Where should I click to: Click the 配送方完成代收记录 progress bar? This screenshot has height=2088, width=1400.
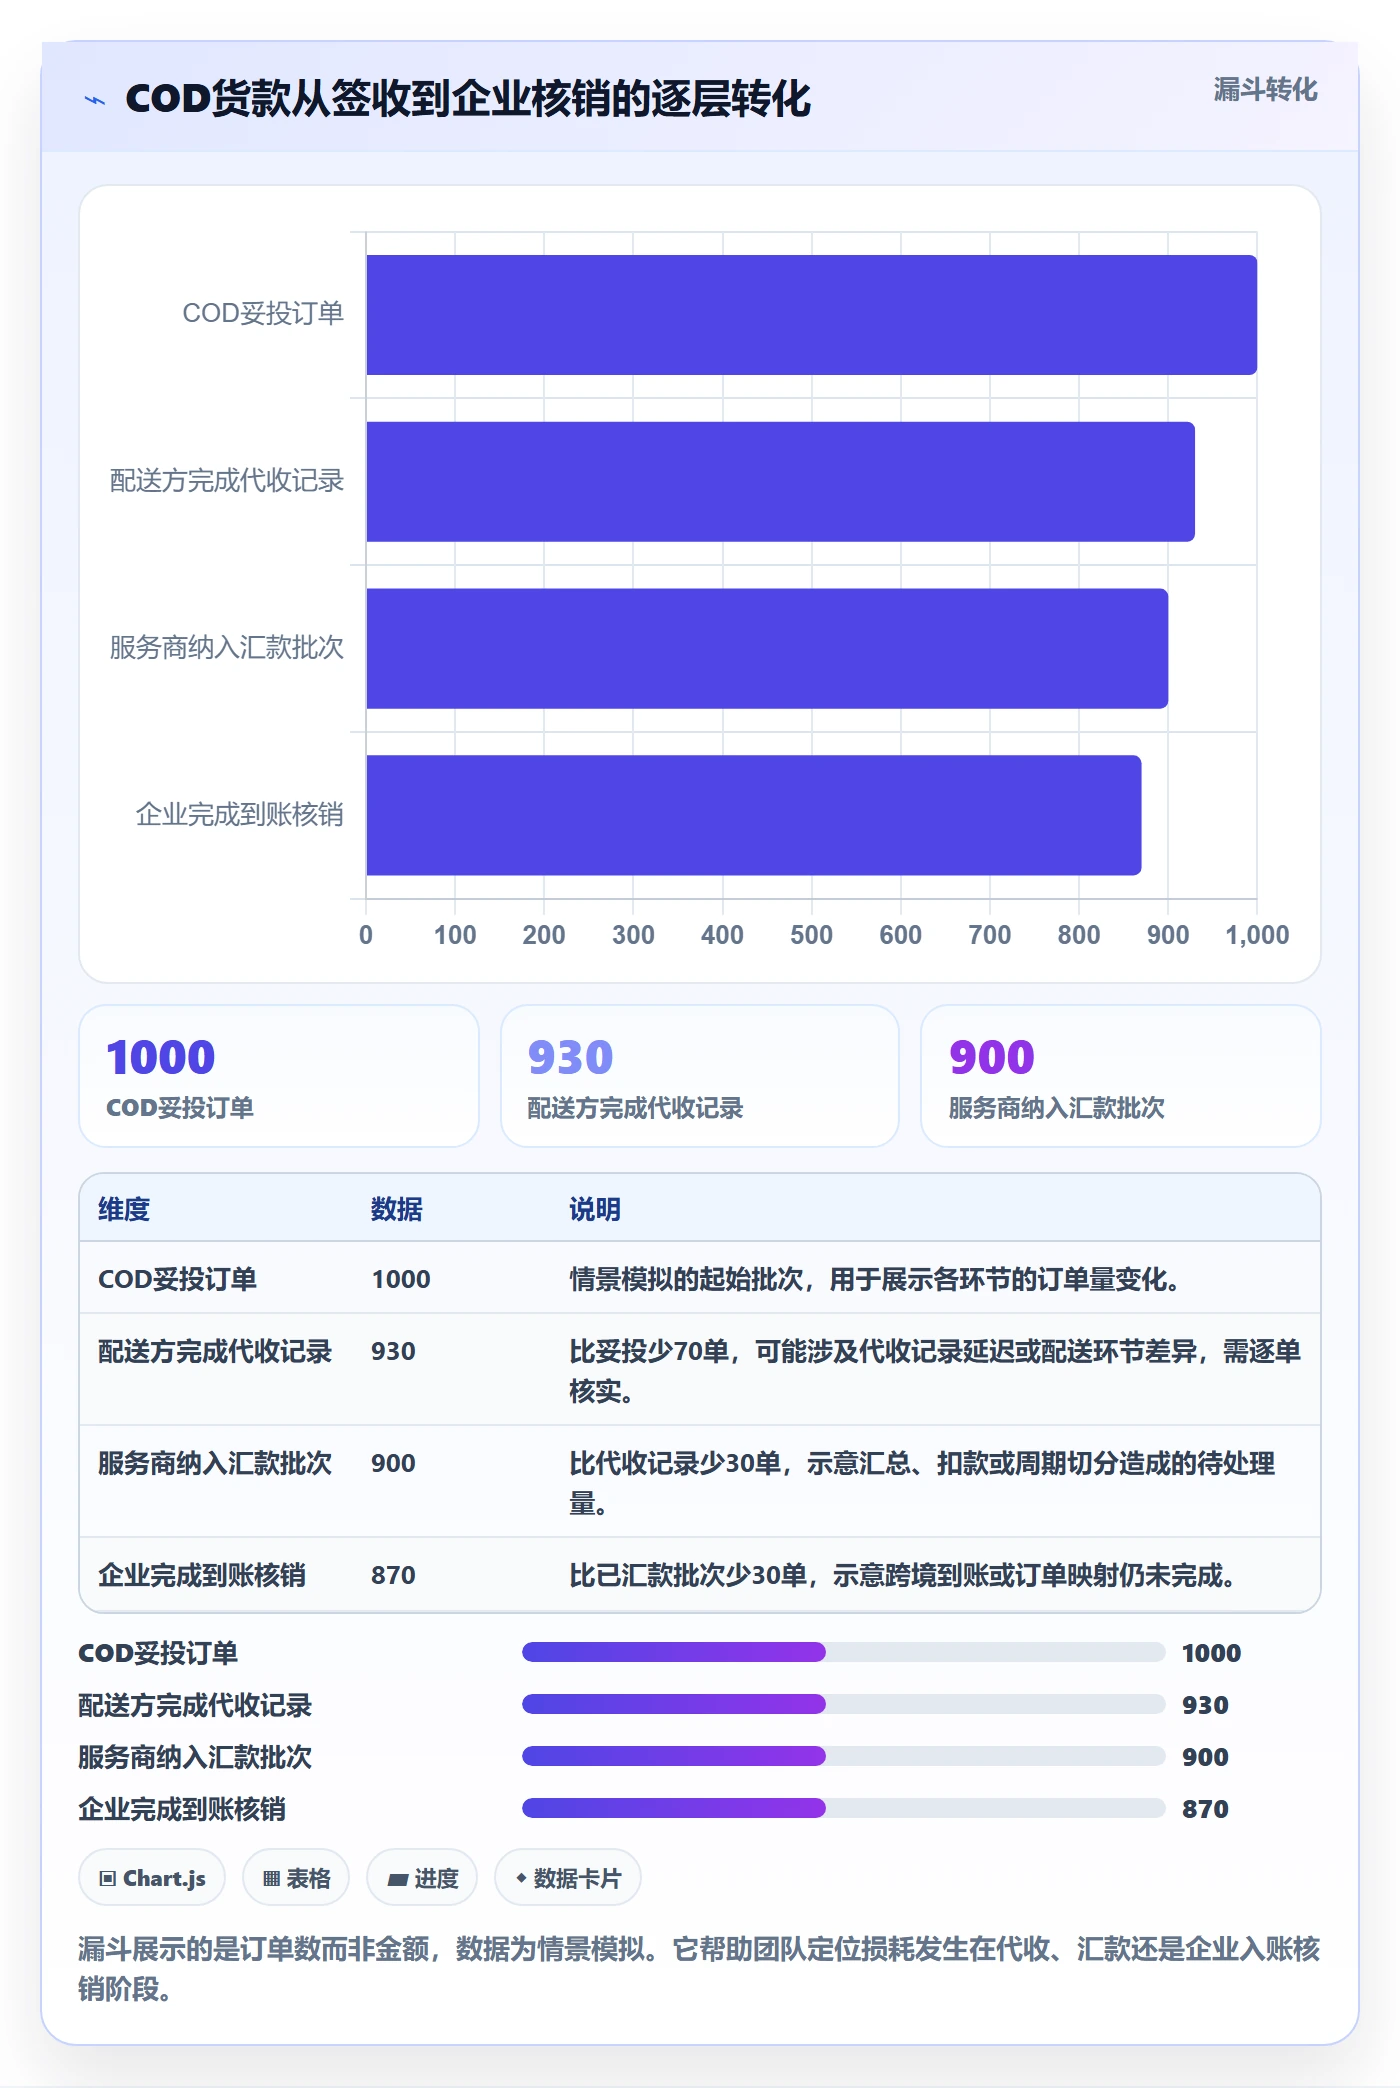click(843, 1704)
